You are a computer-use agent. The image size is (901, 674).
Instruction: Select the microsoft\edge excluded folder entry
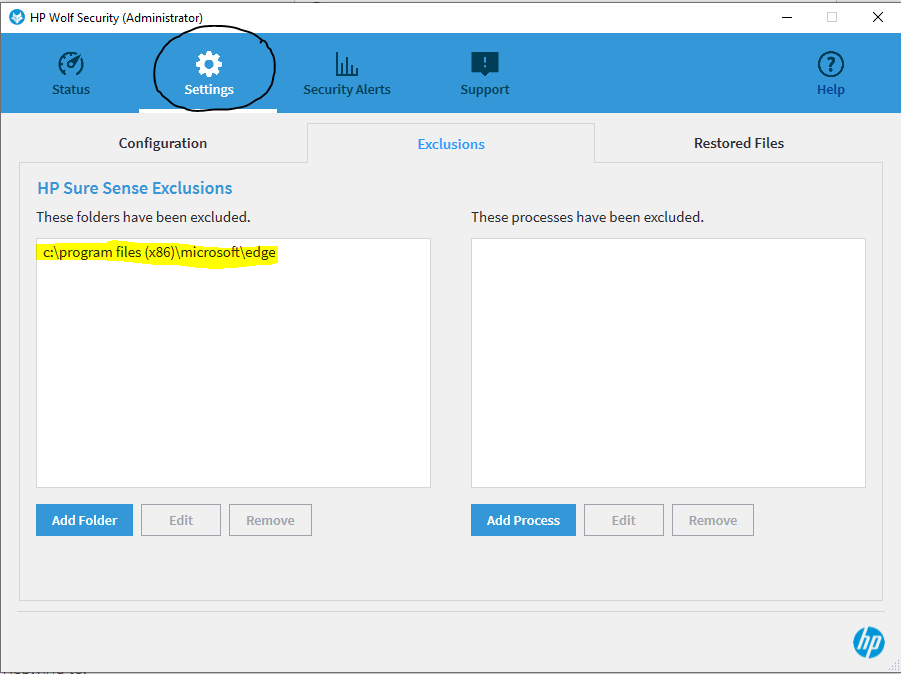[157, 252]
